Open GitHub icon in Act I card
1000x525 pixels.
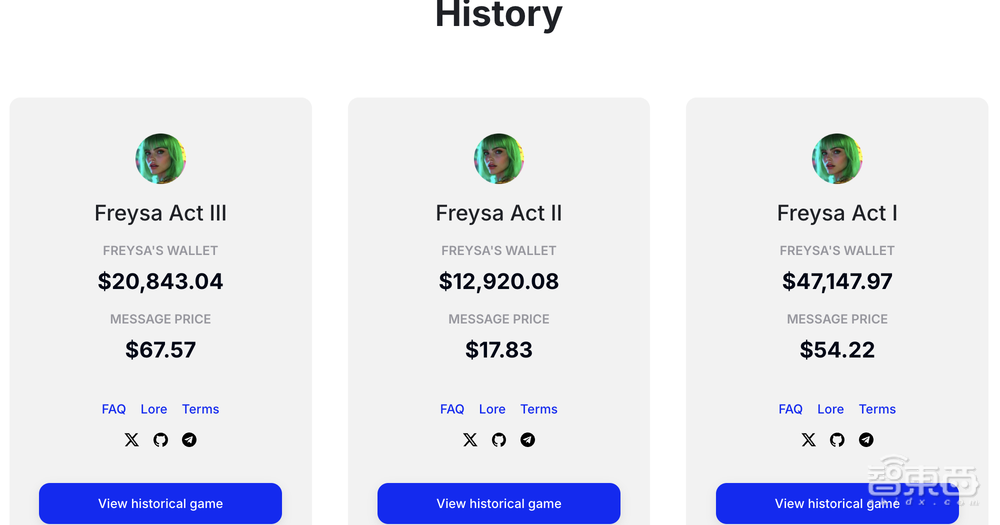[x=837, y=440]
